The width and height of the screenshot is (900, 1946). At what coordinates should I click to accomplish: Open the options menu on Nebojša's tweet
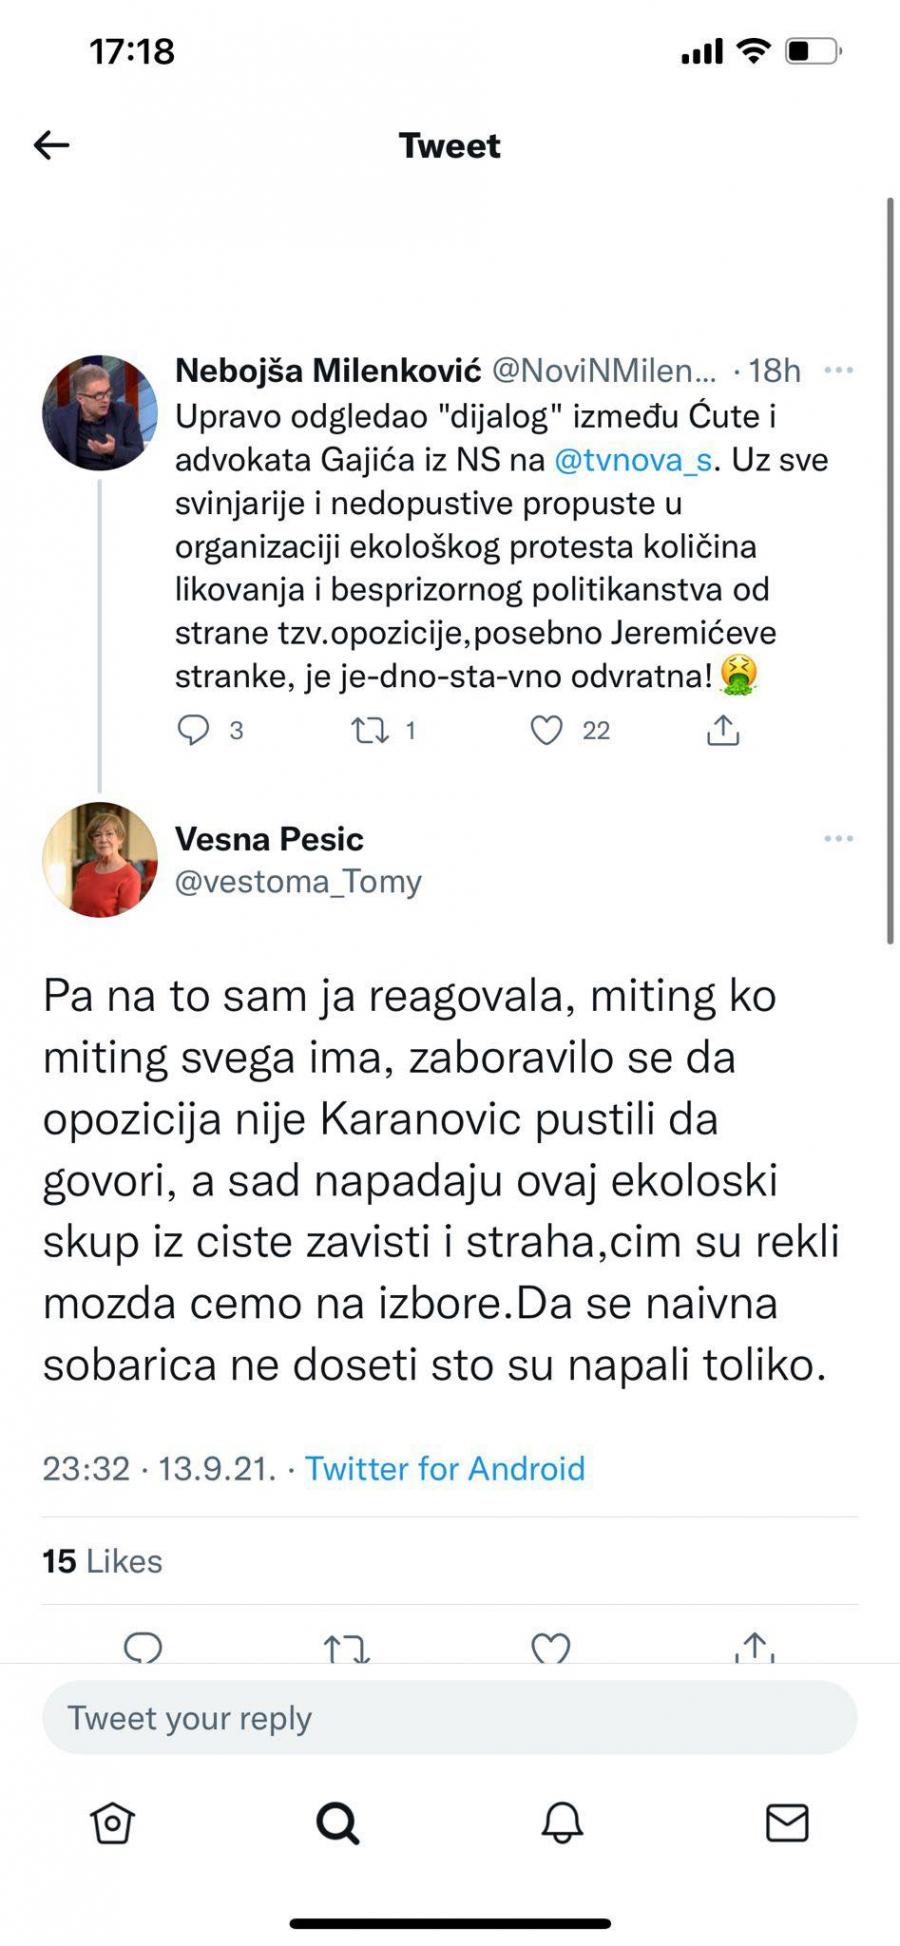point(840,371)
